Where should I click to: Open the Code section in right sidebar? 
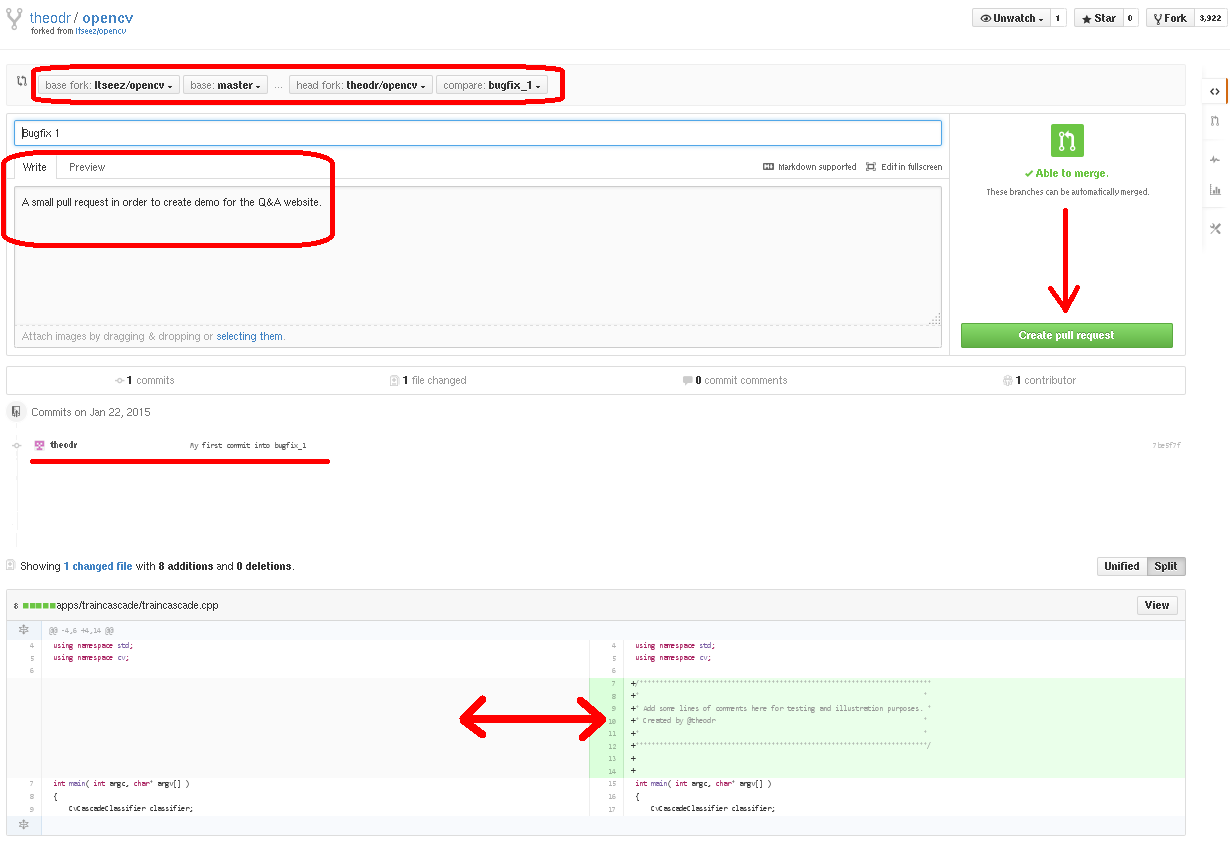click(x=1215, y=91)
